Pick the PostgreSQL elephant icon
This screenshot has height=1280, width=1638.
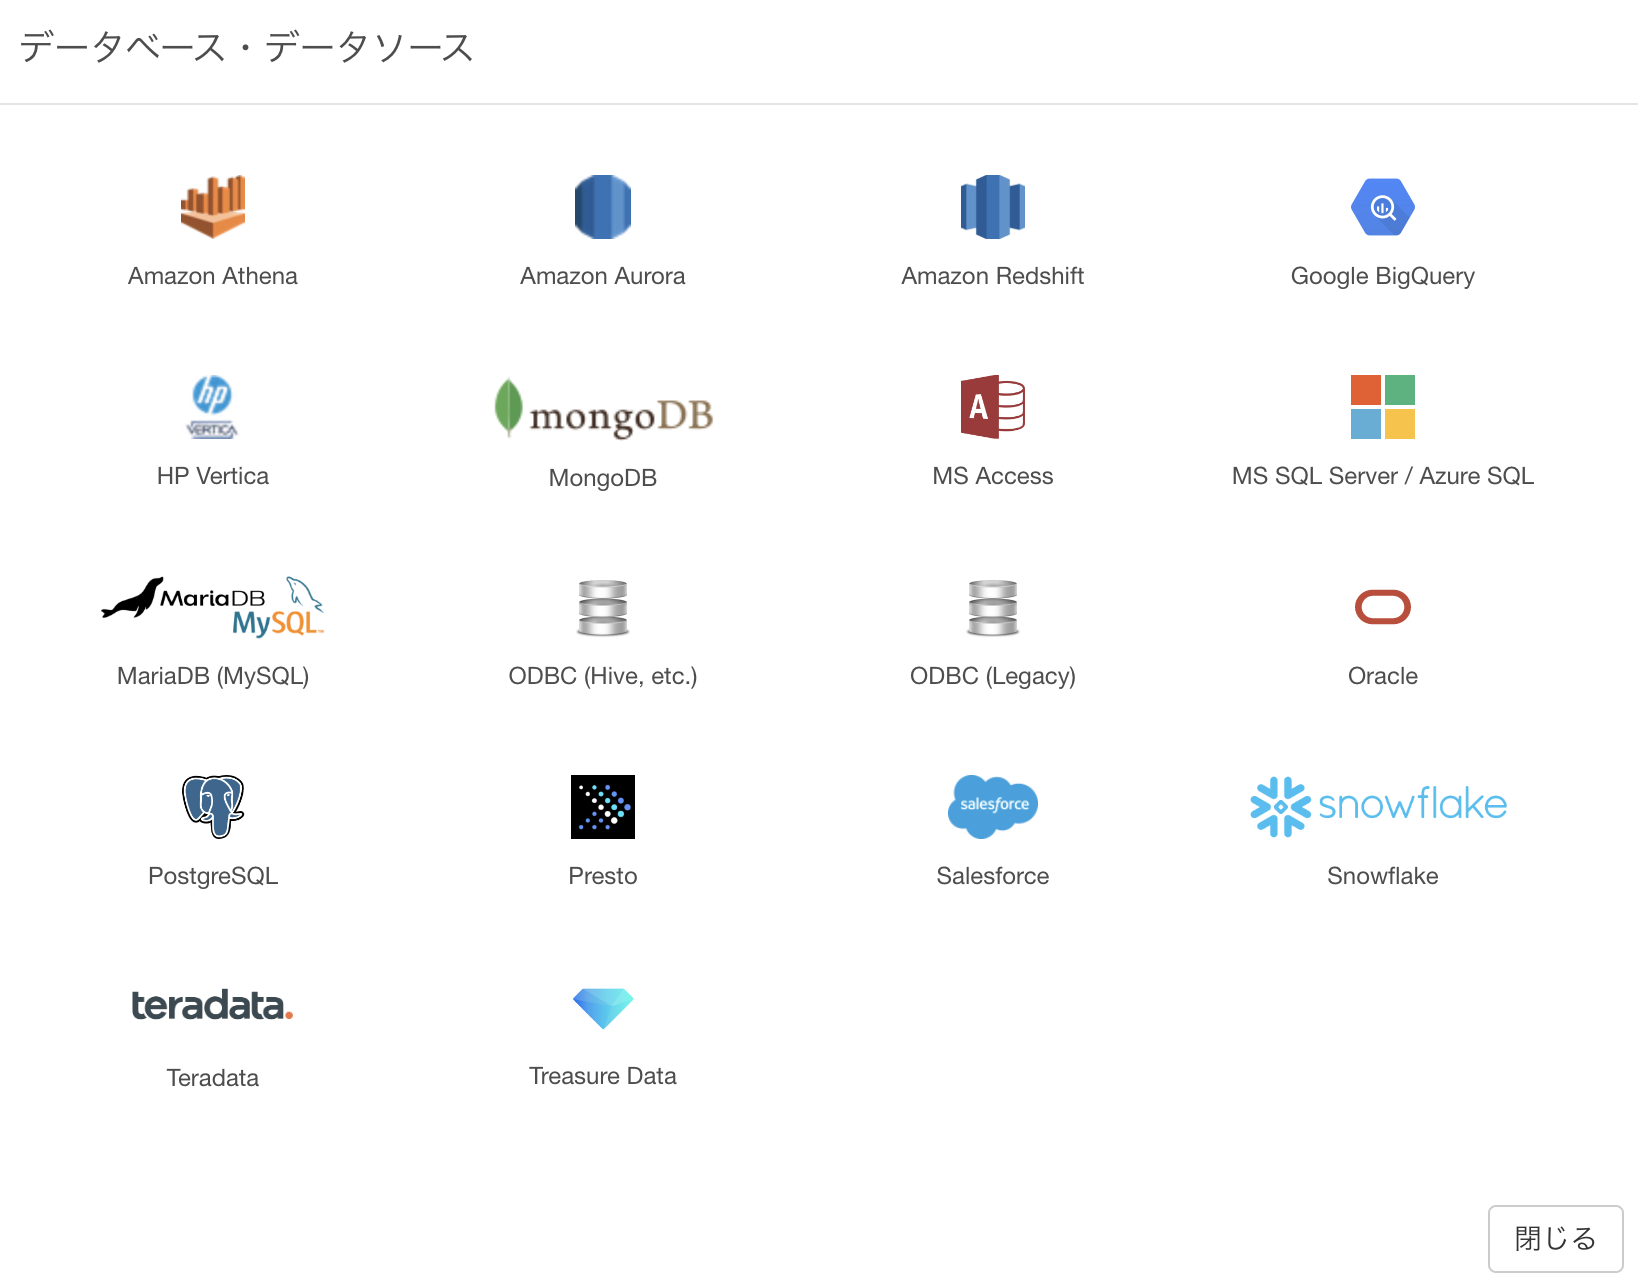[213, 806]
